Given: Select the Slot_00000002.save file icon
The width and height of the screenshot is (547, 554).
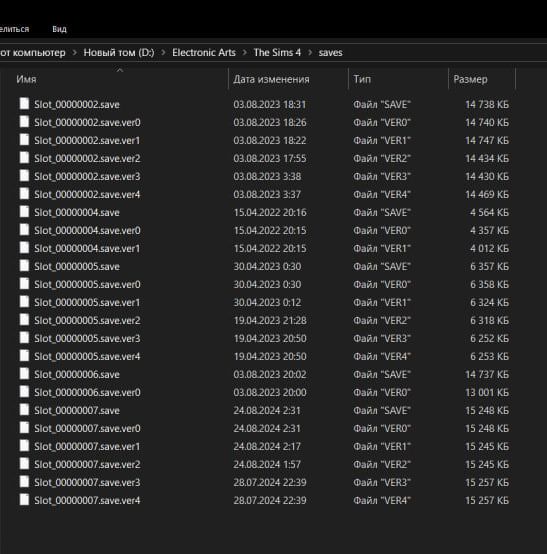Looking at the screenshot, I should coord(24,104).
